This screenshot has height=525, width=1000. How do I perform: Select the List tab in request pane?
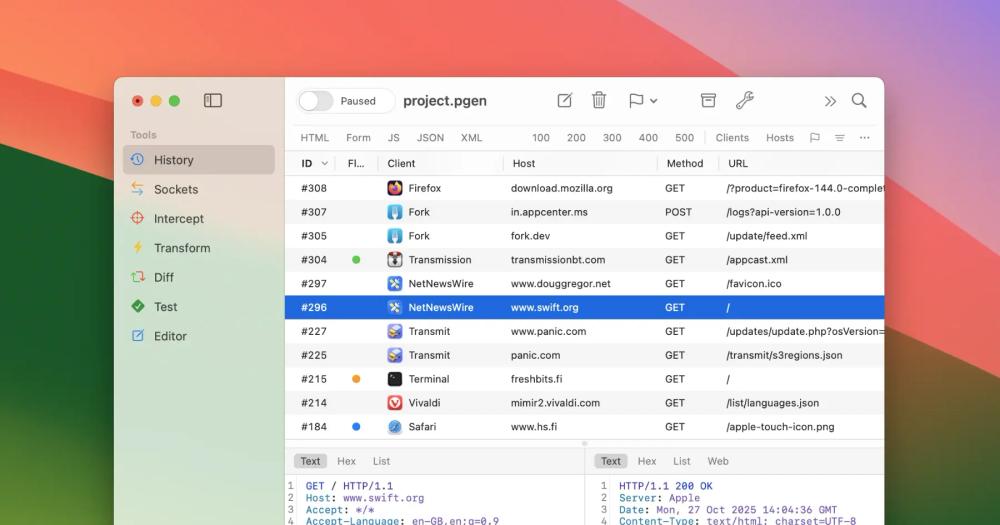click(381, 461)
